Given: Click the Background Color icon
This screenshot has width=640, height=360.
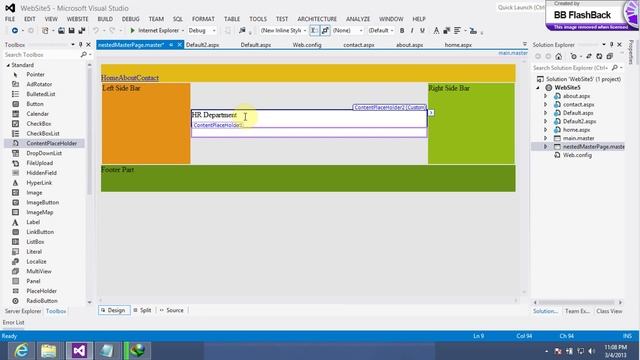Looking at the screenshot, I should tap(447, 31).
